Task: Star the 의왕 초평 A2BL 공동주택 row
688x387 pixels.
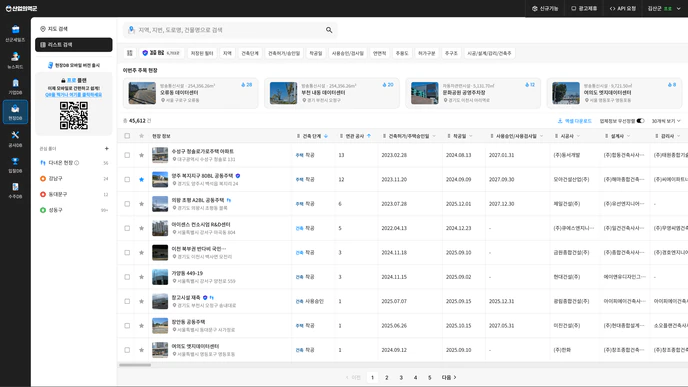Action: 141,204
